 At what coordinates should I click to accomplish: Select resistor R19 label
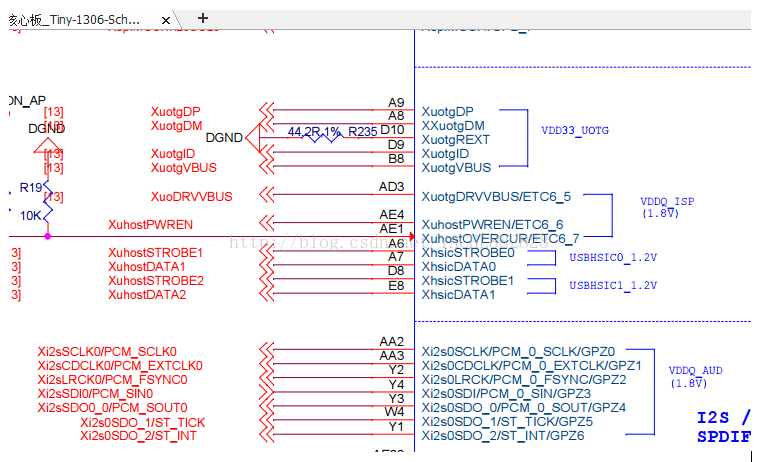pos(31,188)
